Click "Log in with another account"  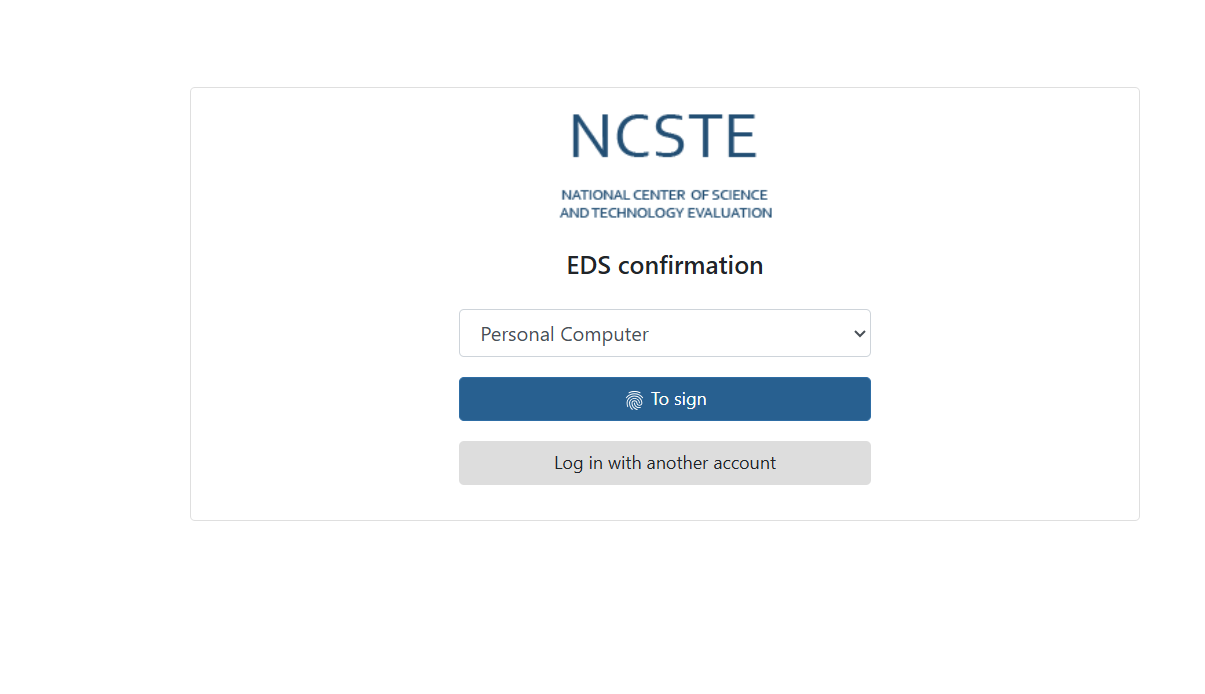click(664, 463)
